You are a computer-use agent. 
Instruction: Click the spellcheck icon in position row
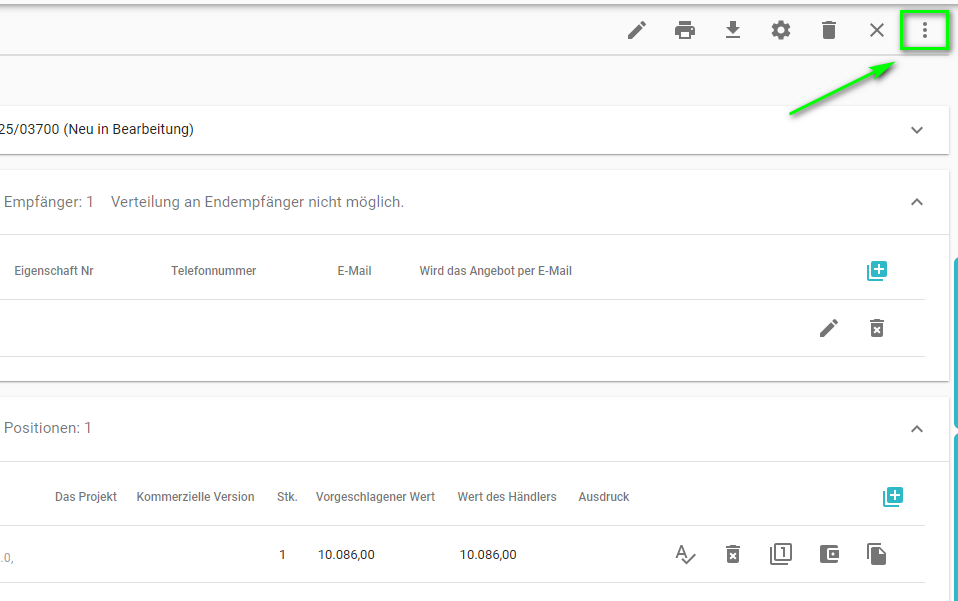[x=685, y=554]
